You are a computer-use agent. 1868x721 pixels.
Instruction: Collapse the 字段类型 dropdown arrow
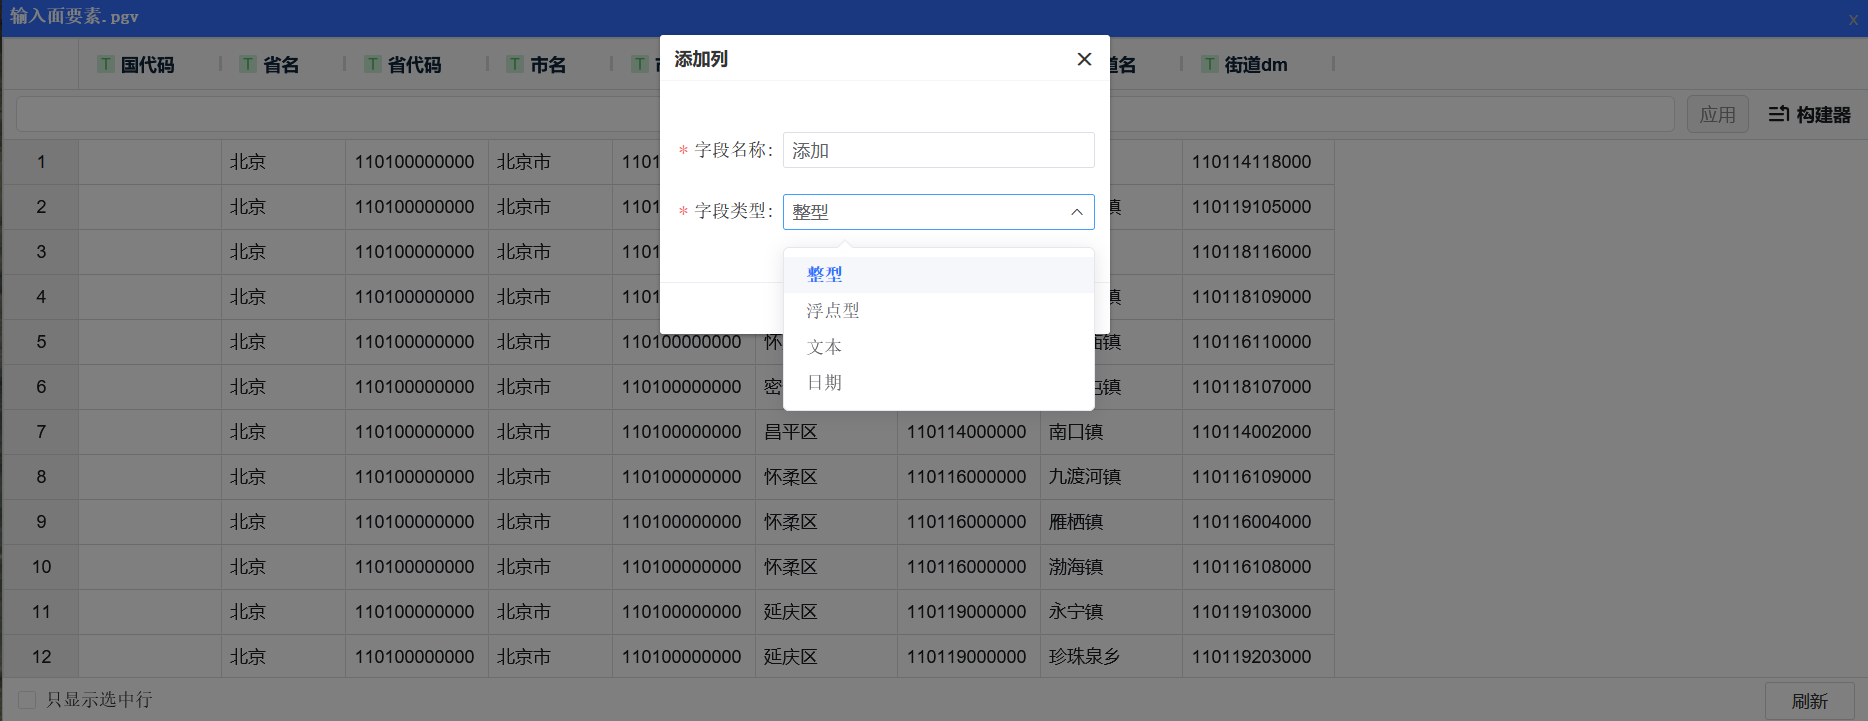[x=1076, y=212]
